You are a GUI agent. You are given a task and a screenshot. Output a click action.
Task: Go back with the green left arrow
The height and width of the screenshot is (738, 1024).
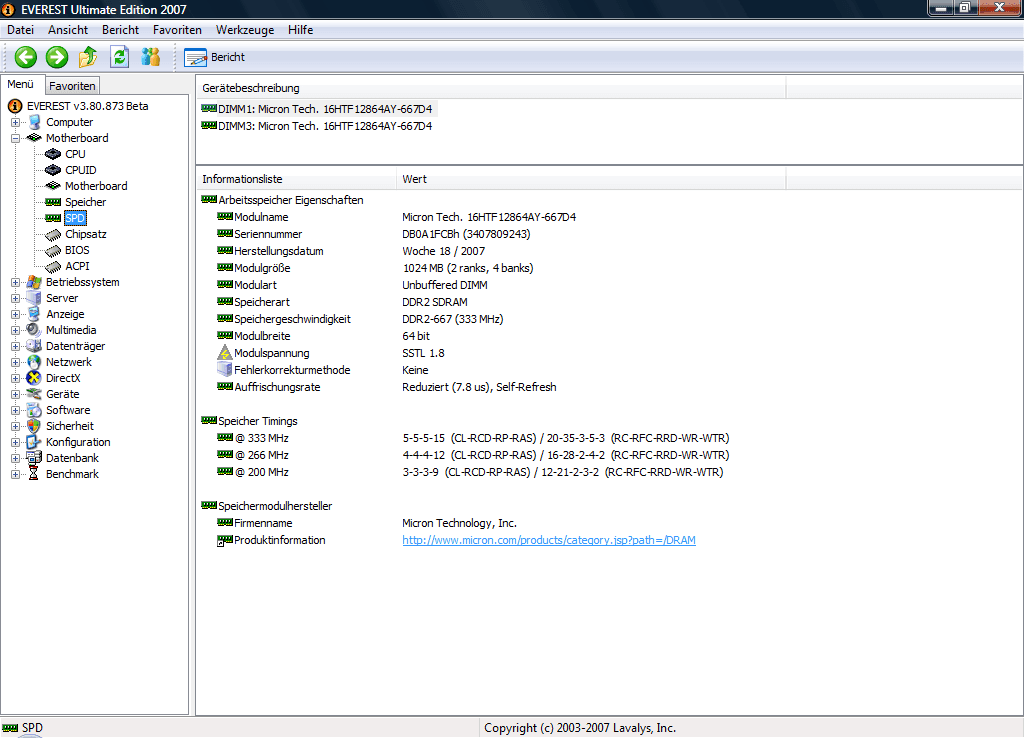pyautogui.click(x=26, y=57)
